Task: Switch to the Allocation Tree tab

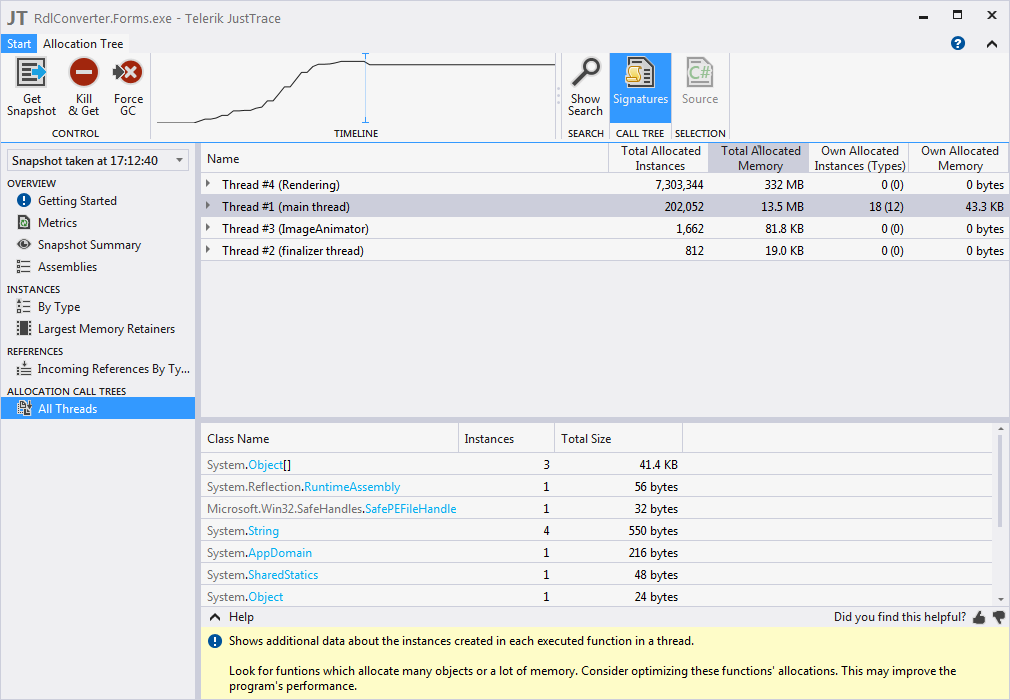Action: [83, 44]
